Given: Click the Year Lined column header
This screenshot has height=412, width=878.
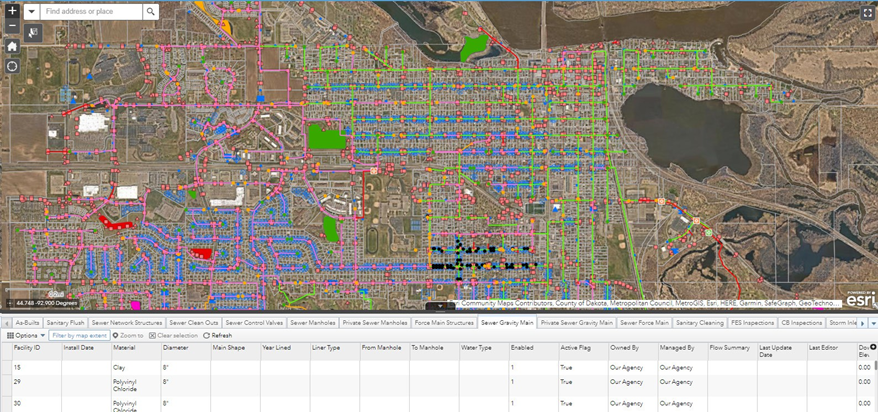Looking at the screenshot, I should point(285,351).
